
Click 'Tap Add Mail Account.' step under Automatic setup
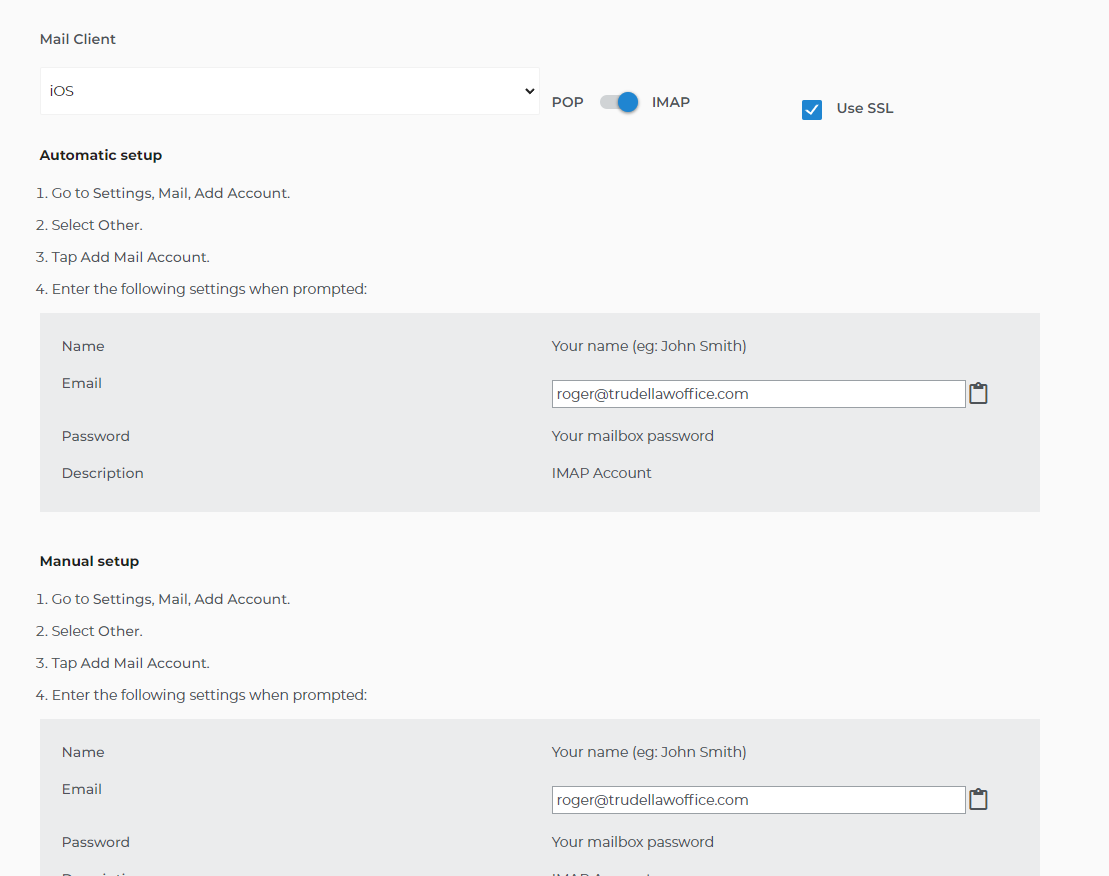[x=130, y=257]
